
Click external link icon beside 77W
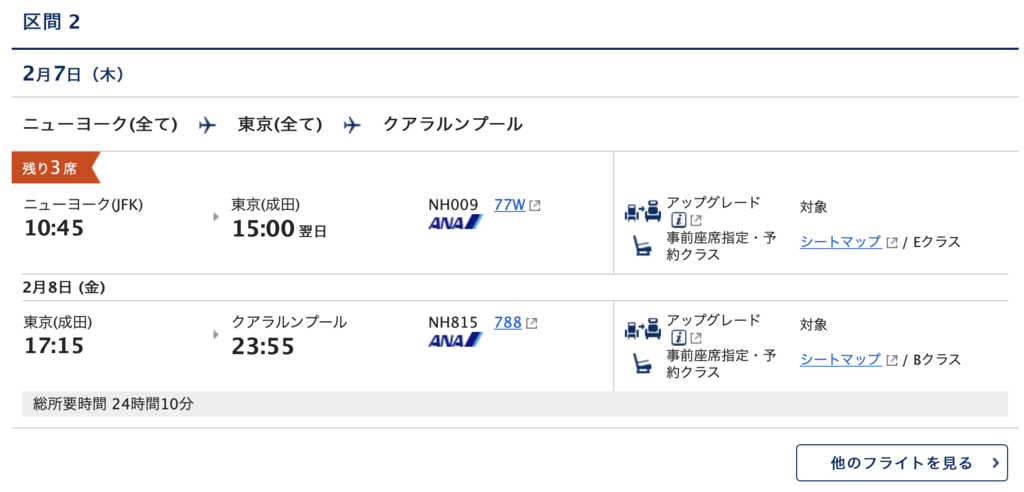coord(535,205)
